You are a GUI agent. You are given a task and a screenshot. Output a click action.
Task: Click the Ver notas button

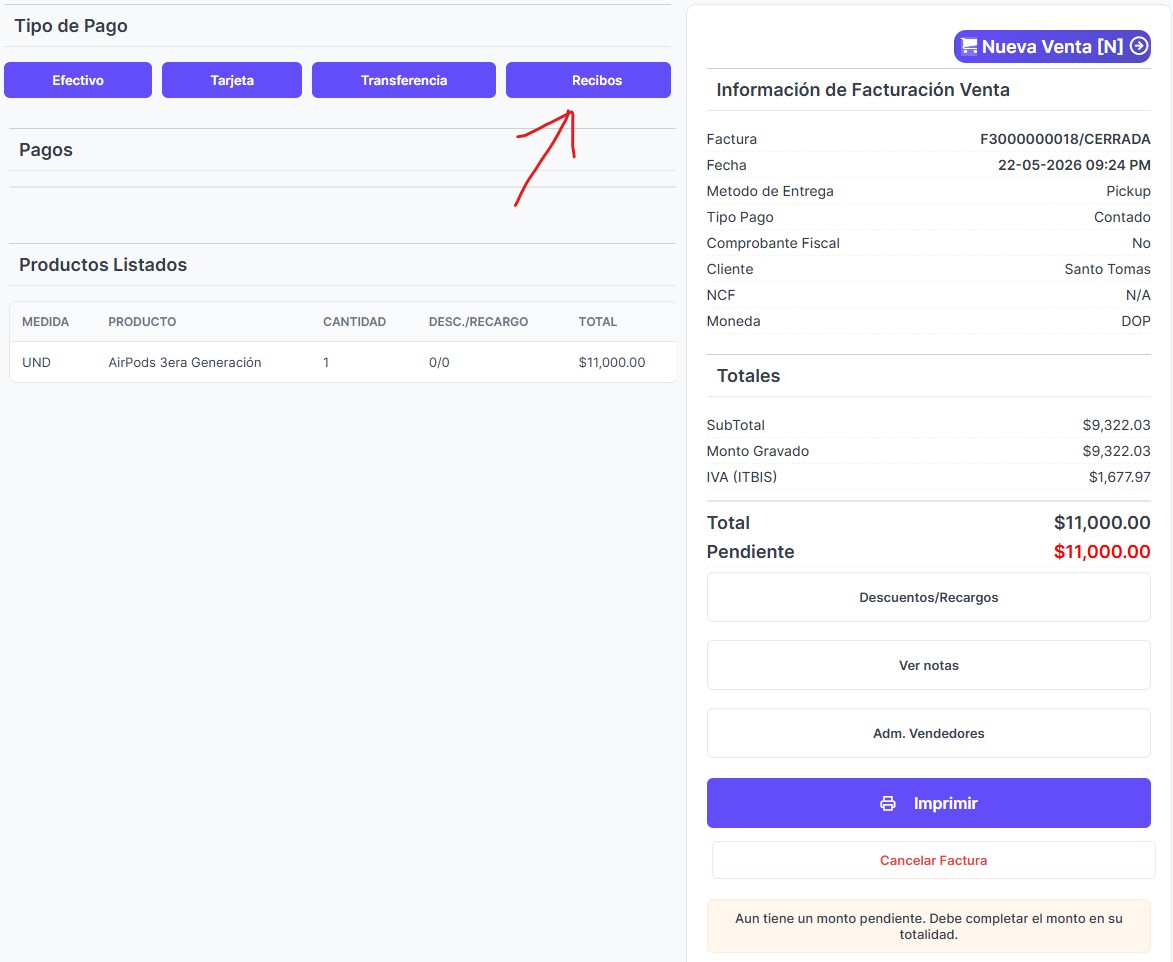pyautogui.click(x=928, y=665)
